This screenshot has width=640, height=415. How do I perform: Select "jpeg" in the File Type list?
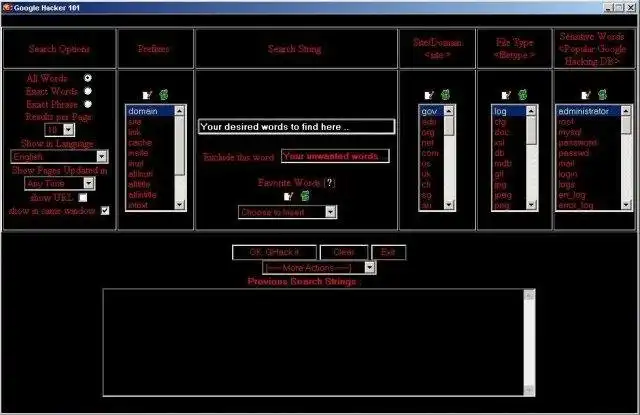pyautogui.click(x=509, y=195)
